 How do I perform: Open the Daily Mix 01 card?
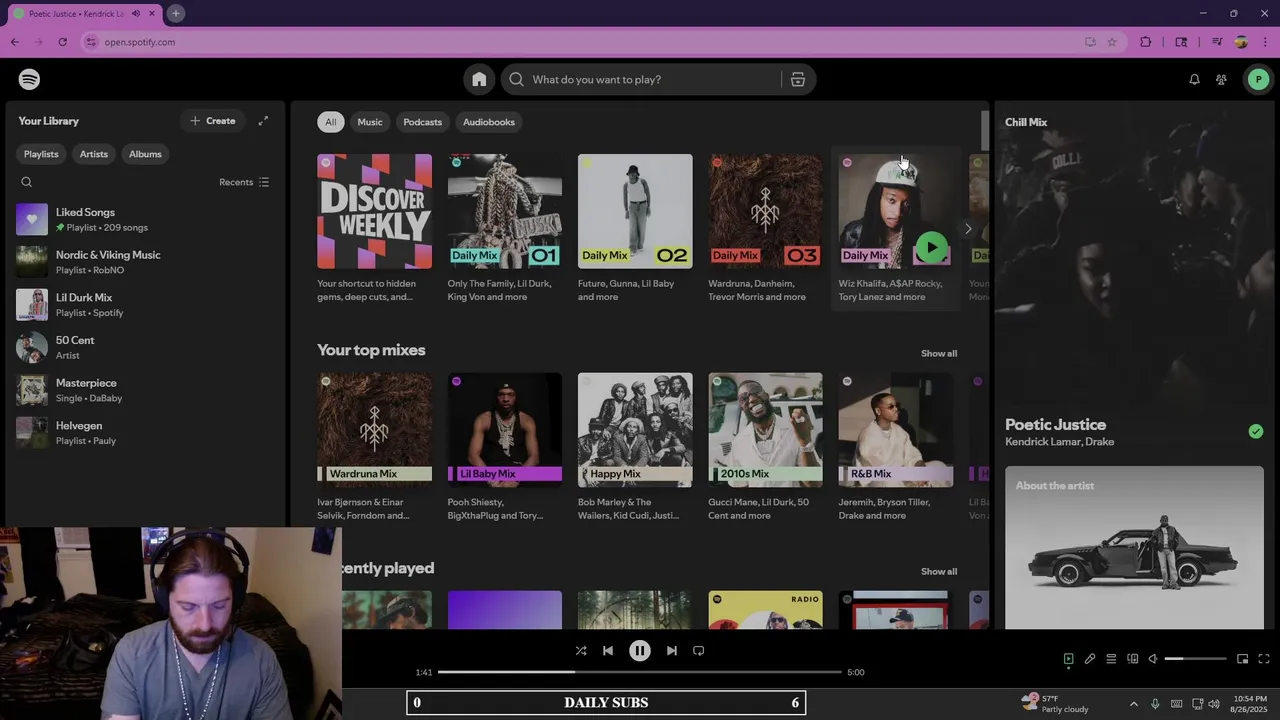[505, 228]
